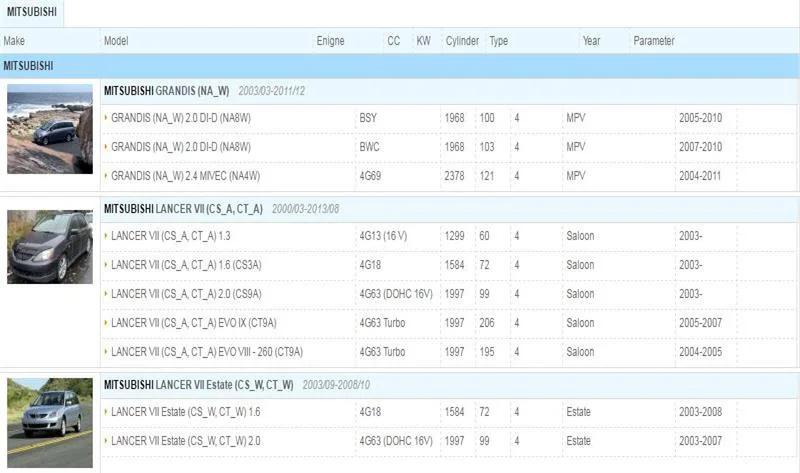Image resolution: width=800 pixels, height=473 pixels.
Task: Click the Model column header
Action: [116, 41]
